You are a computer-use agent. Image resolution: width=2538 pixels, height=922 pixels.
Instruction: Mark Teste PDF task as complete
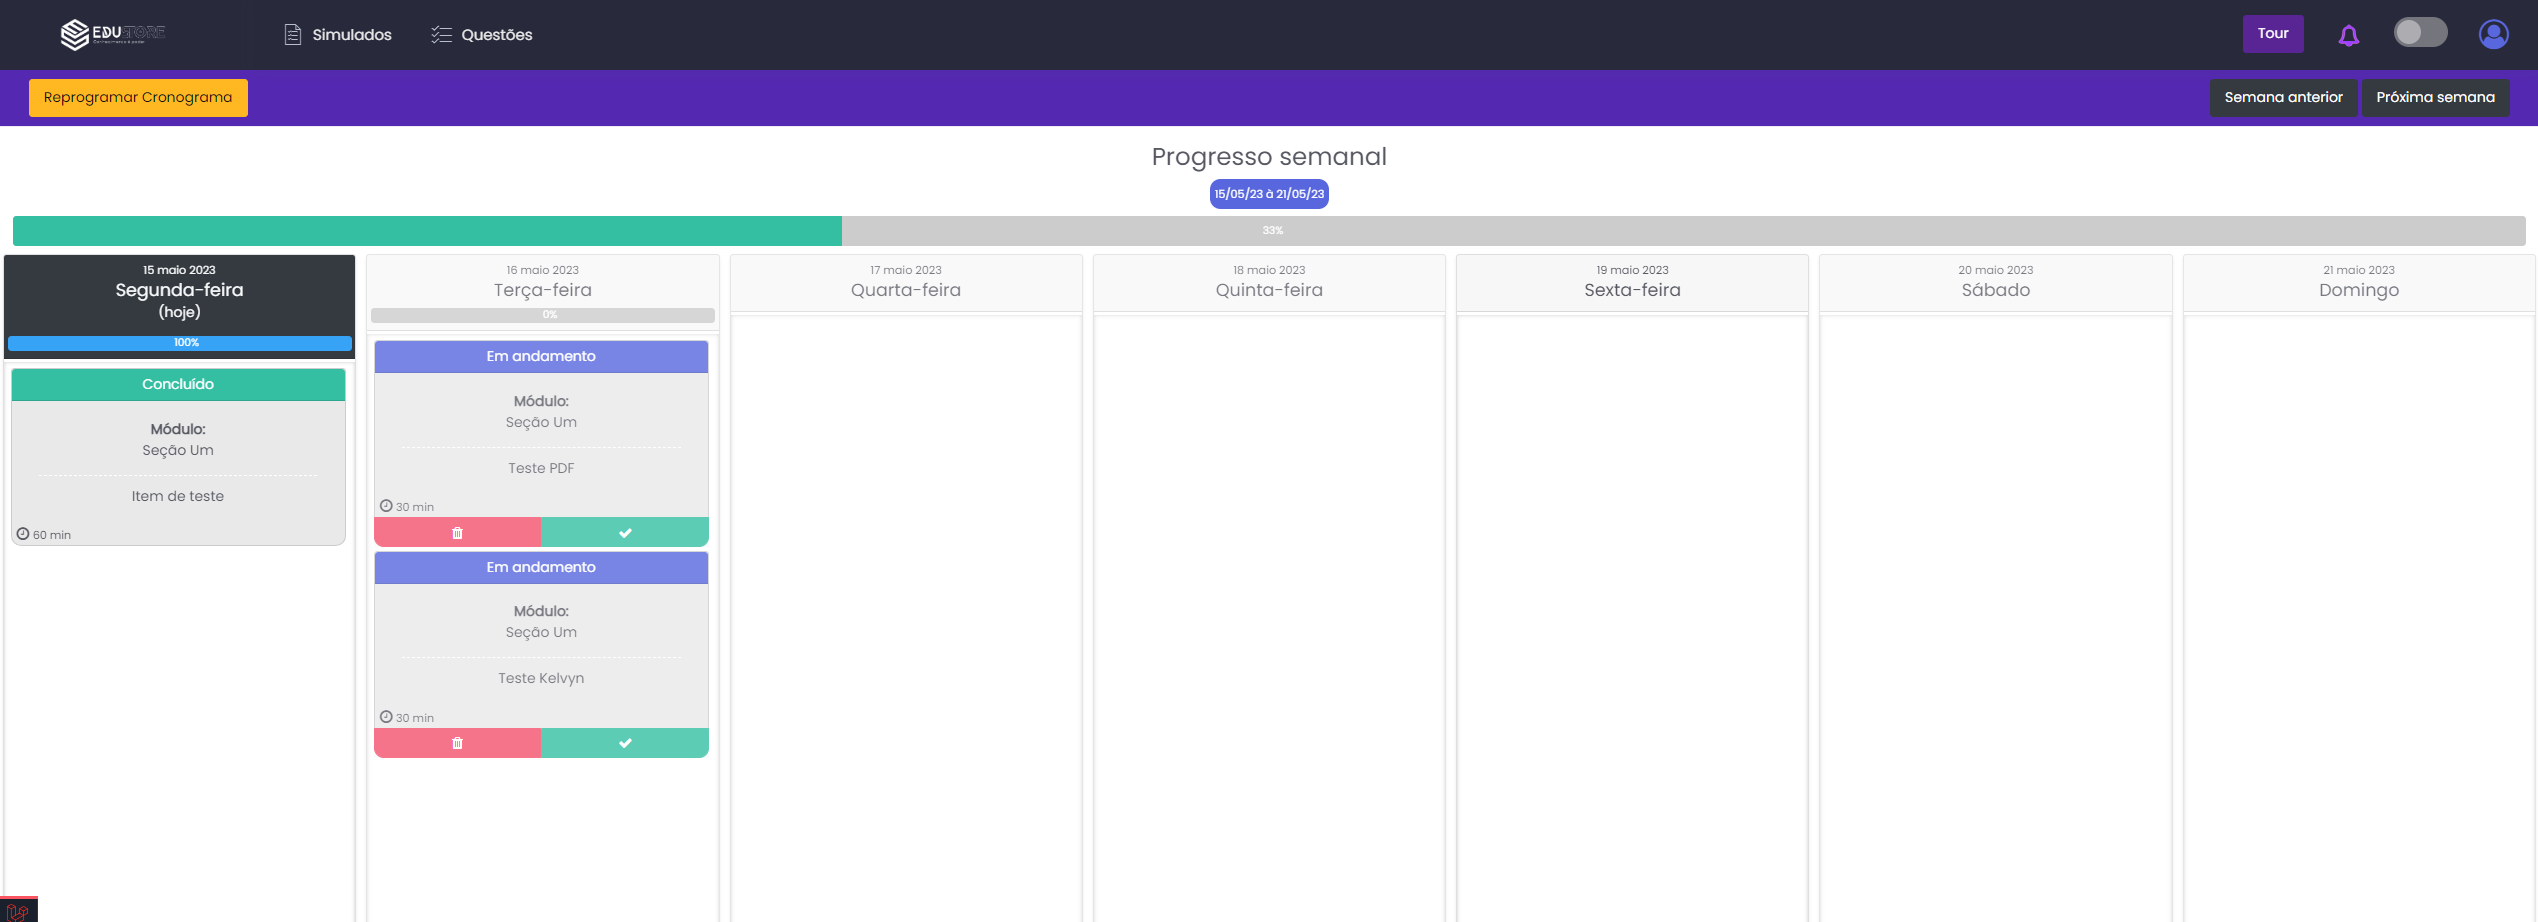625,533
